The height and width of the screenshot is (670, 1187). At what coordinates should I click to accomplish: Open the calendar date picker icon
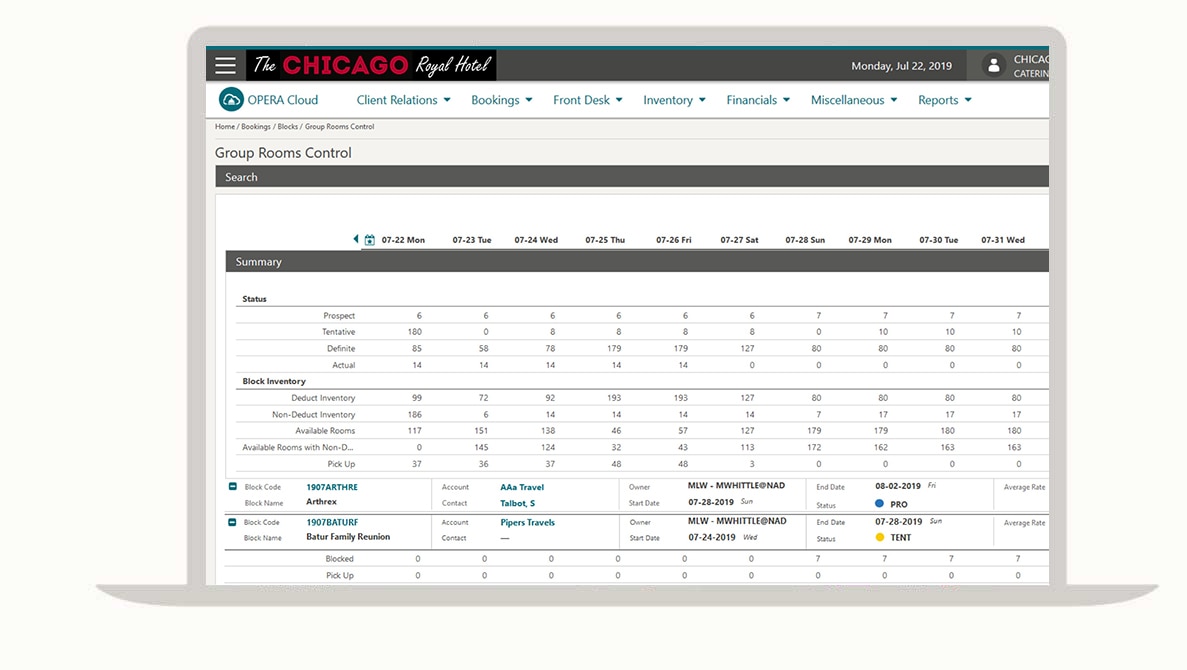click(369, 240)
